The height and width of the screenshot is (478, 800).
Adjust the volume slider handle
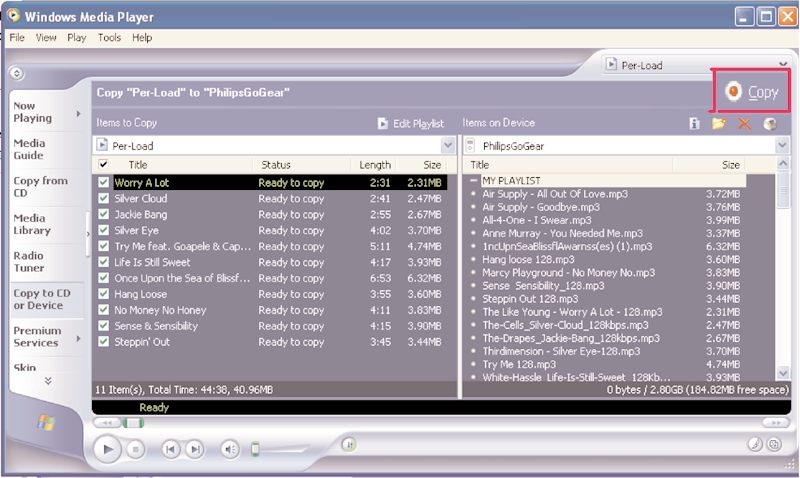pos(255,449)
